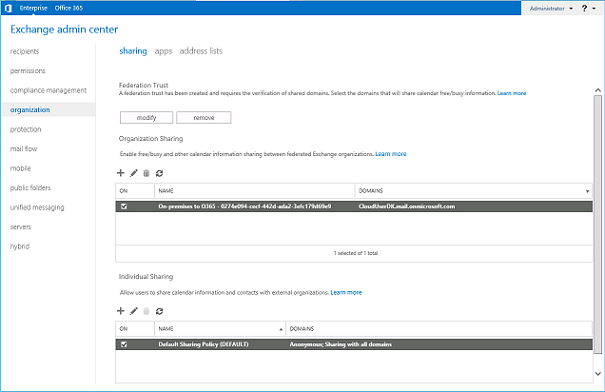Expand the arrow next to help icon
Viewport: 605px width, 392px height.
[x=594, y=8]
